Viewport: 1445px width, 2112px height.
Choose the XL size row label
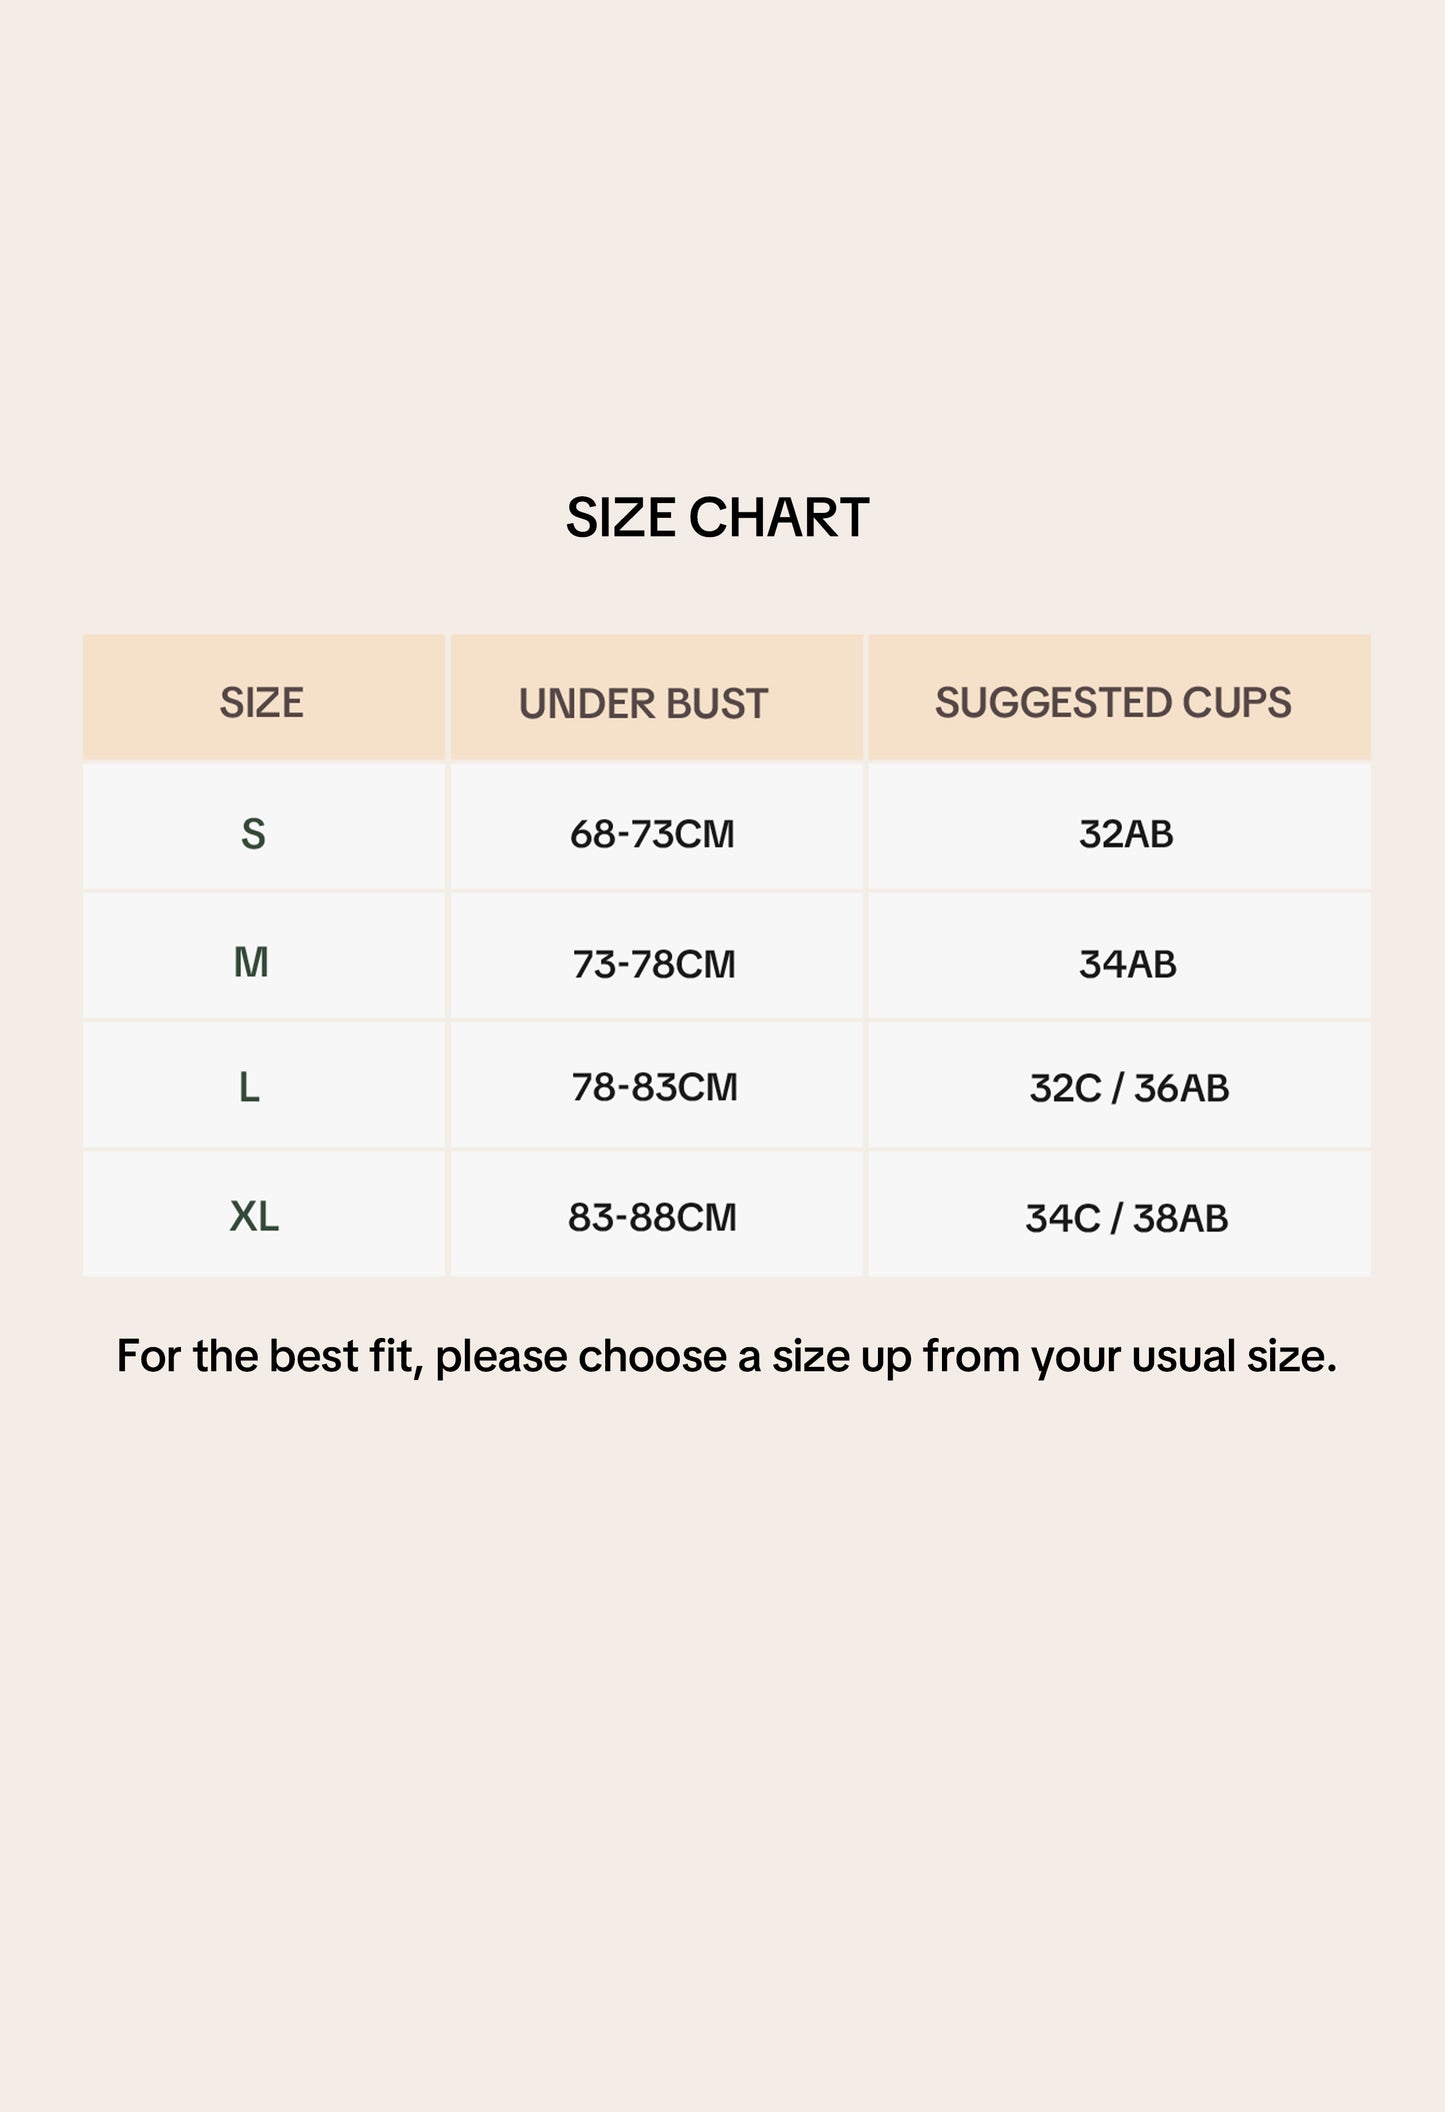coord(254,1217)
